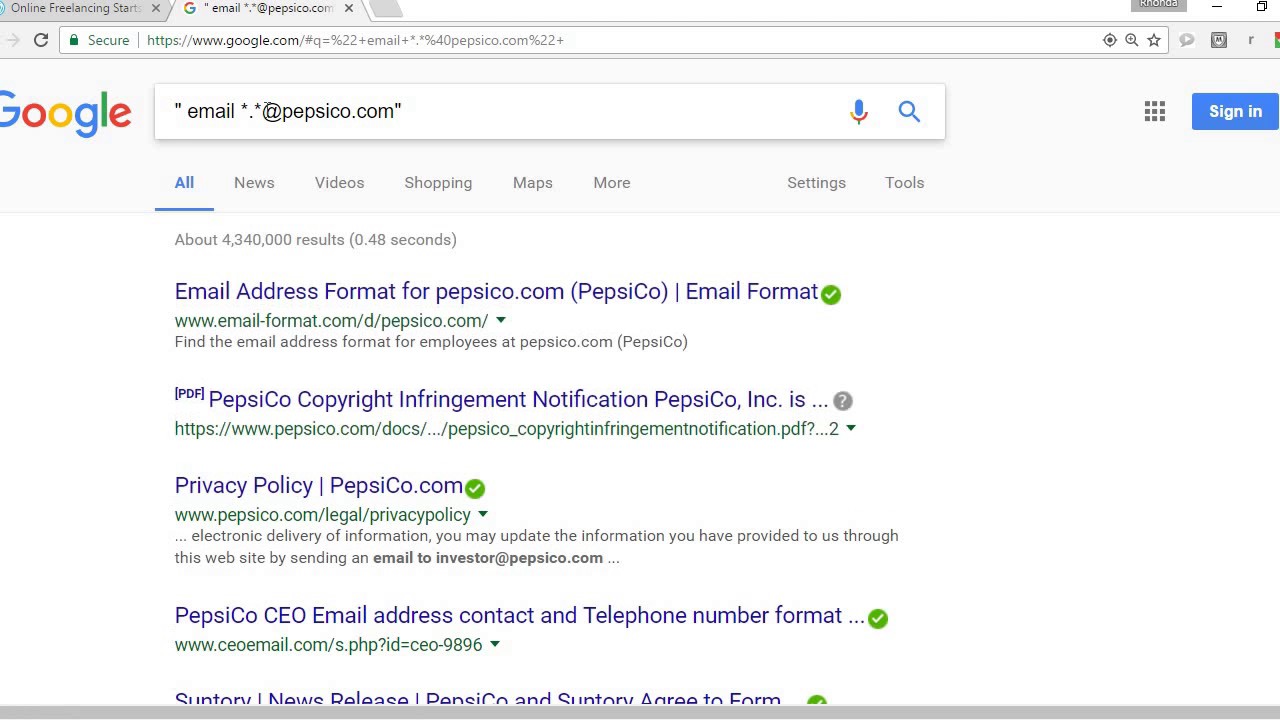Click the square extension icon in toolbar

coord(1219,40)
